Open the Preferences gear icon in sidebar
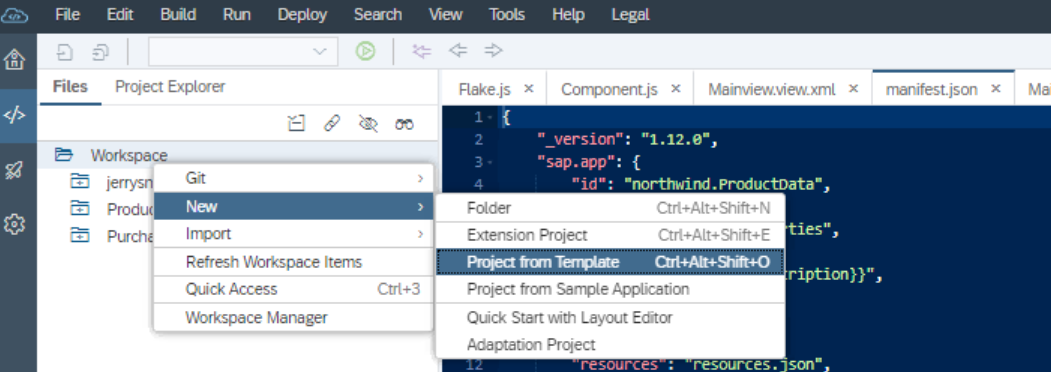This screenshot has width=1051, height=372. (15, 224)
